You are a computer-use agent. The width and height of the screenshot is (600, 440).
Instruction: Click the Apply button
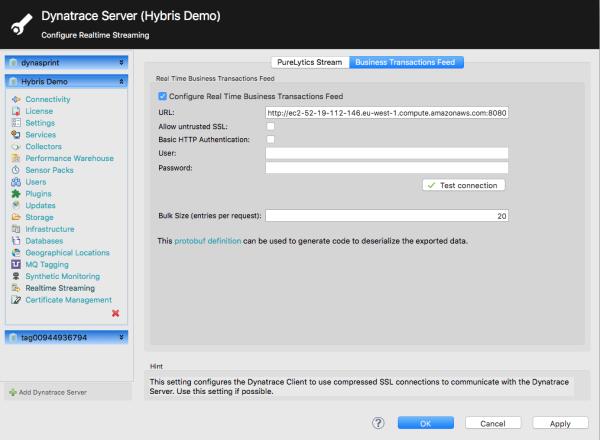(560, 424)
